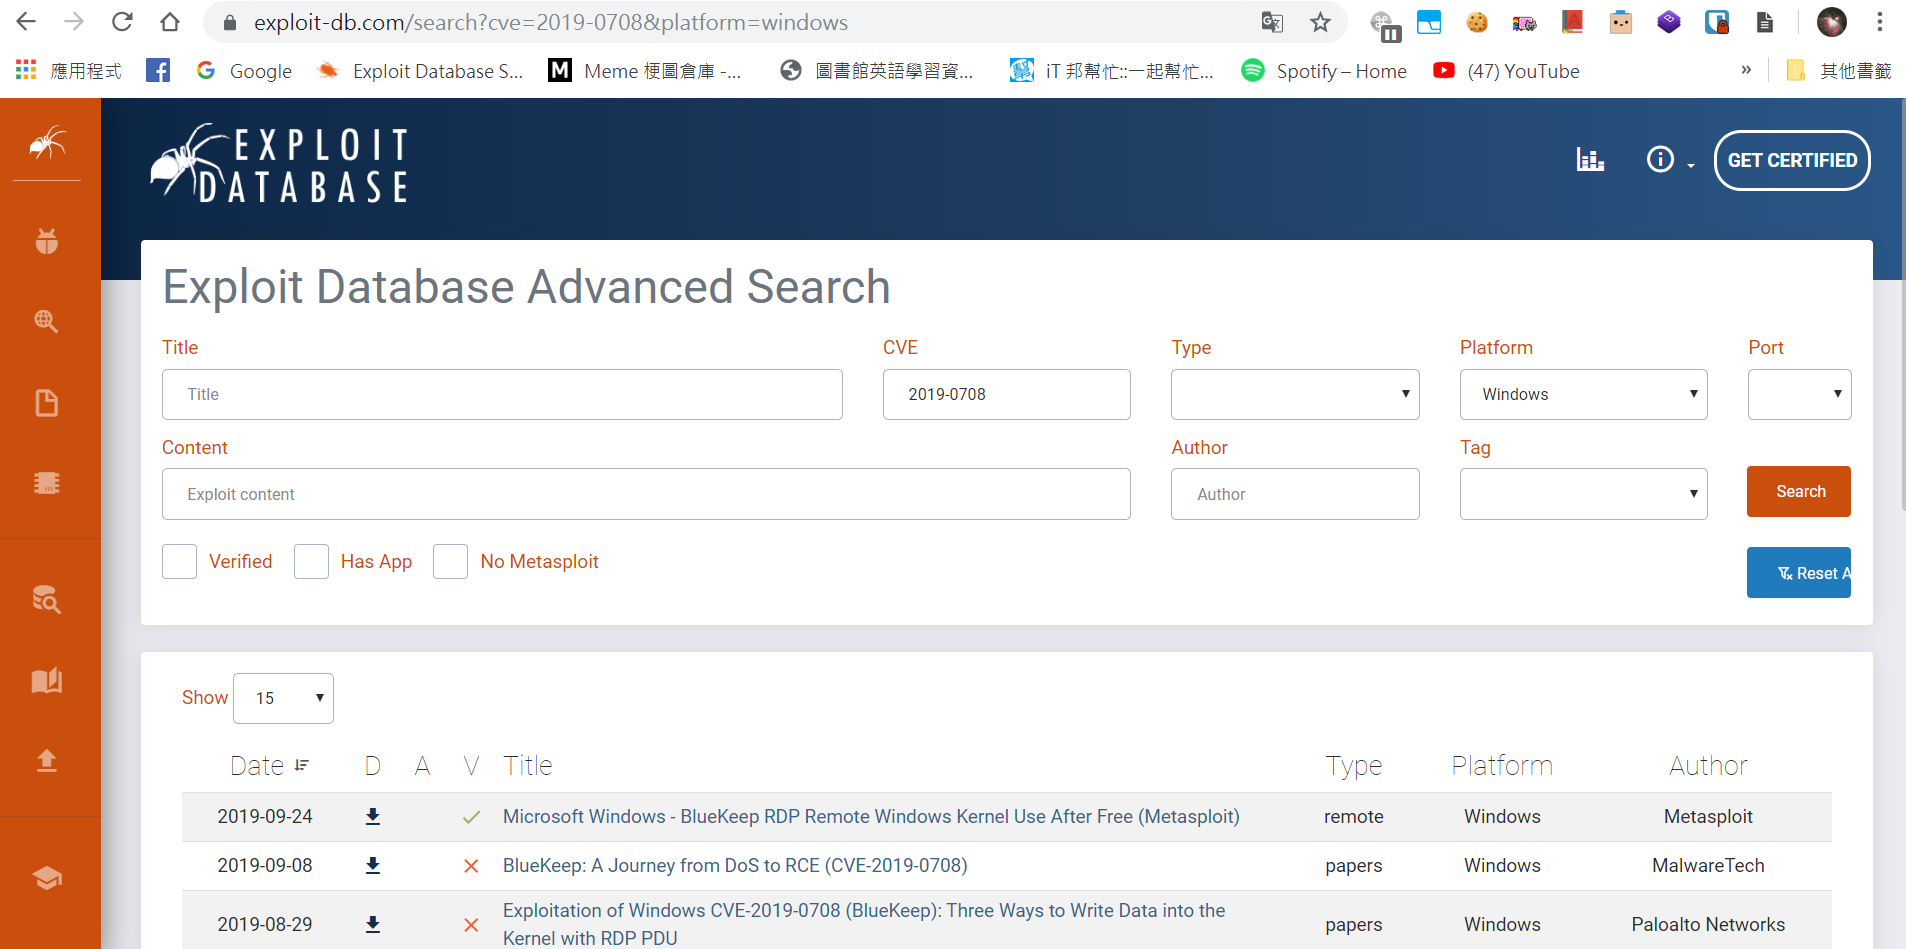1906x949 pixels.
Task: Open the Submissions upload icon in sidebar
Action: click(47, 761)
